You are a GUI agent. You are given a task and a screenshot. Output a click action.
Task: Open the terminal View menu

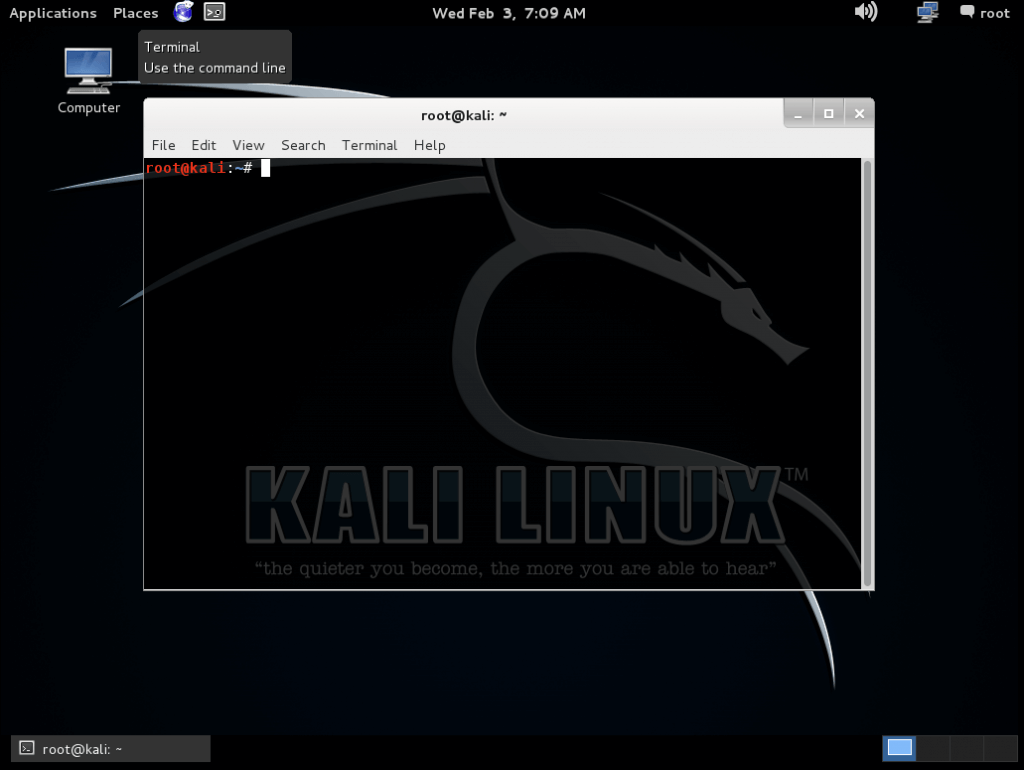click(x=248, y=145)
